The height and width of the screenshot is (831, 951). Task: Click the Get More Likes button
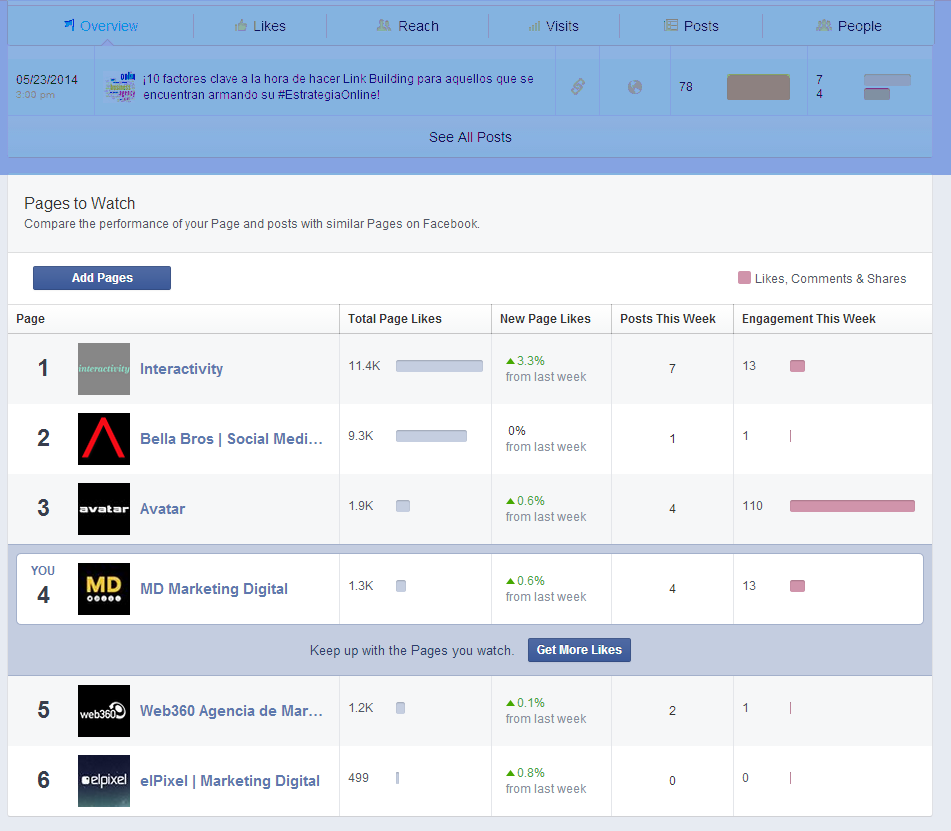(x=579, y=650)
